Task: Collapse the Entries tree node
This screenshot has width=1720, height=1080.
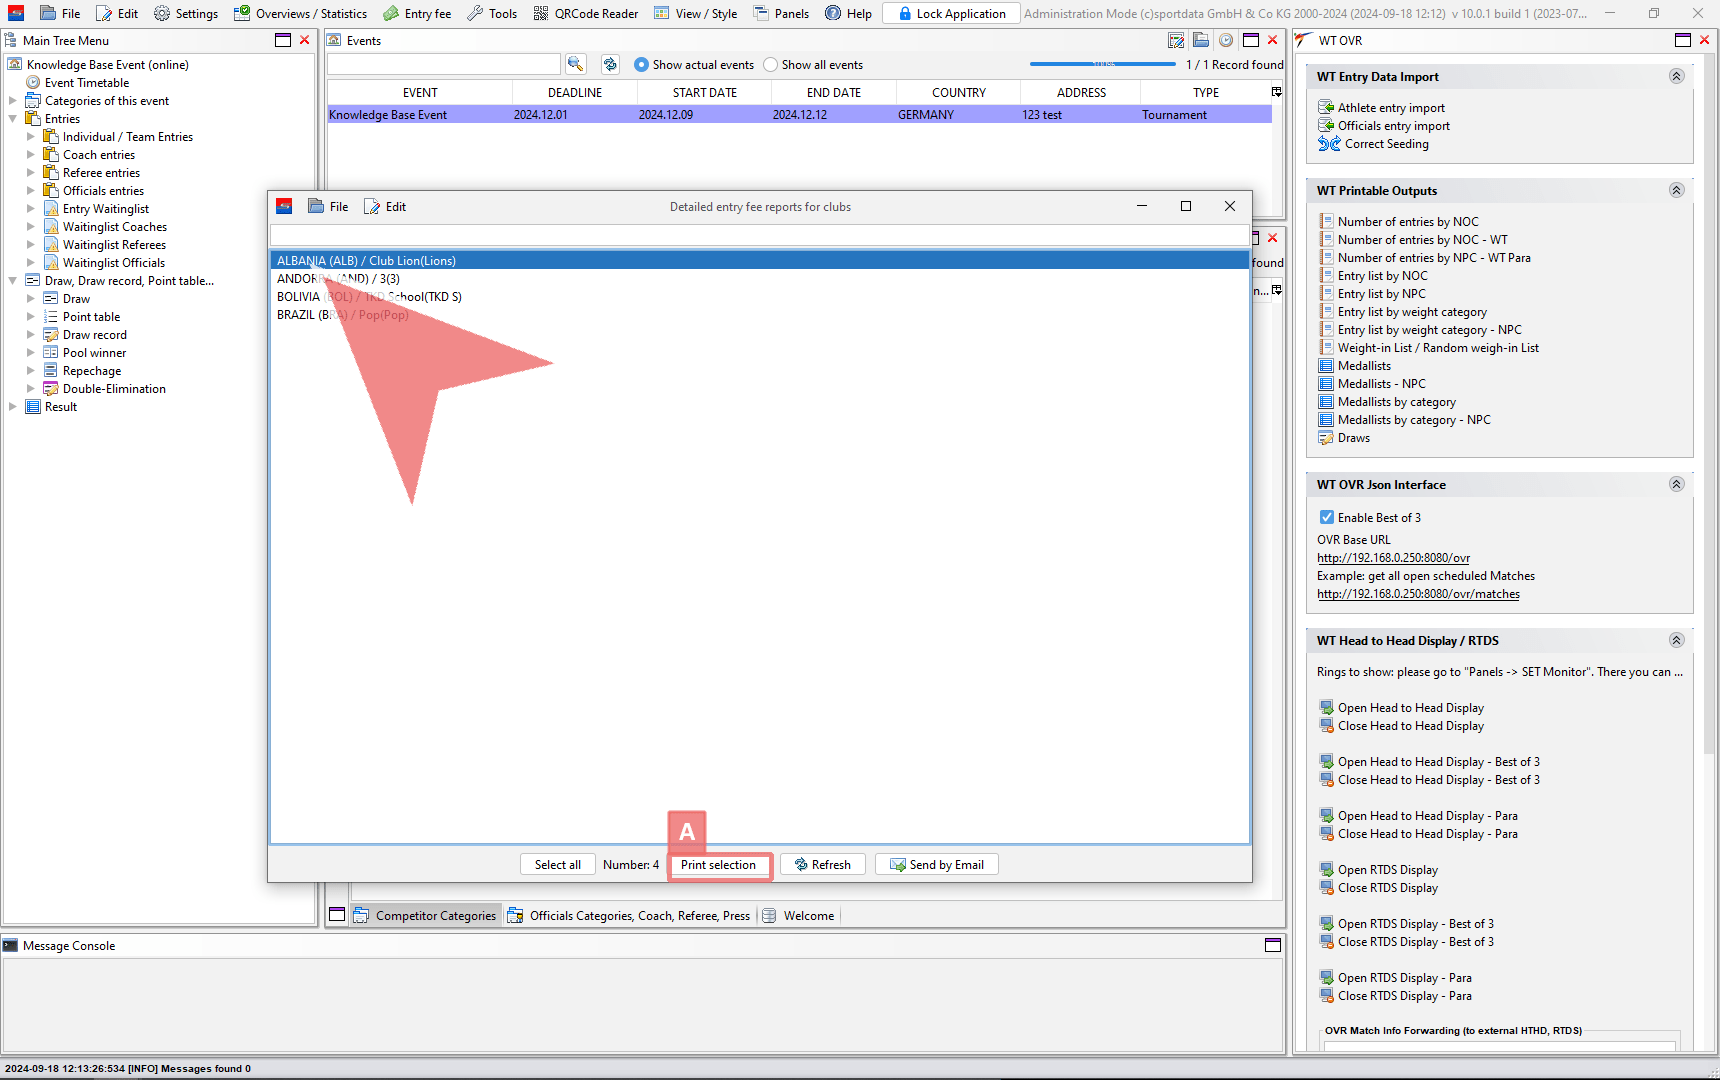Action: click(x=13, y=119)
